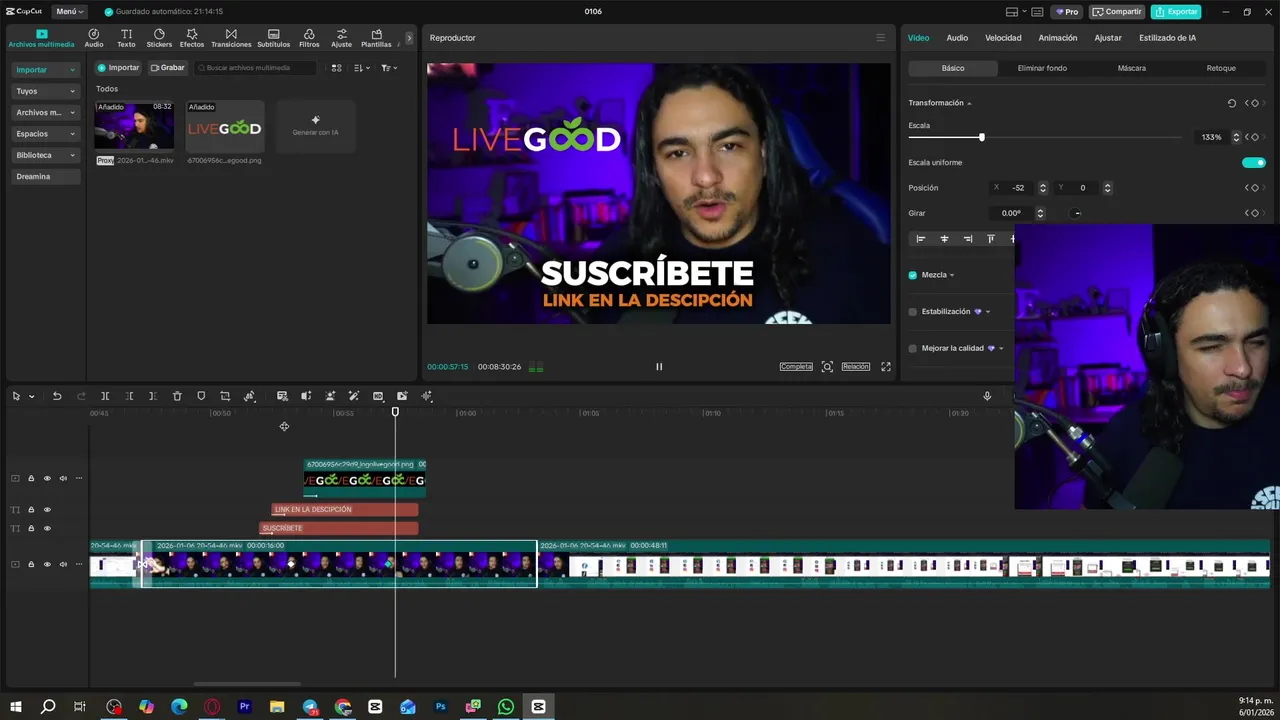Open the media filter dropdown
This screenshot has height=720, width=1280.
pyautogui.click(x=389, y=68)
